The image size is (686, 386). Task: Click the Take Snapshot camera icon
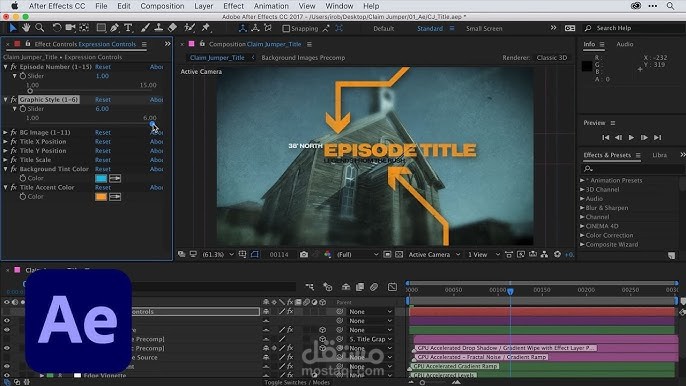pyautogui.click(x=304, y=254)
